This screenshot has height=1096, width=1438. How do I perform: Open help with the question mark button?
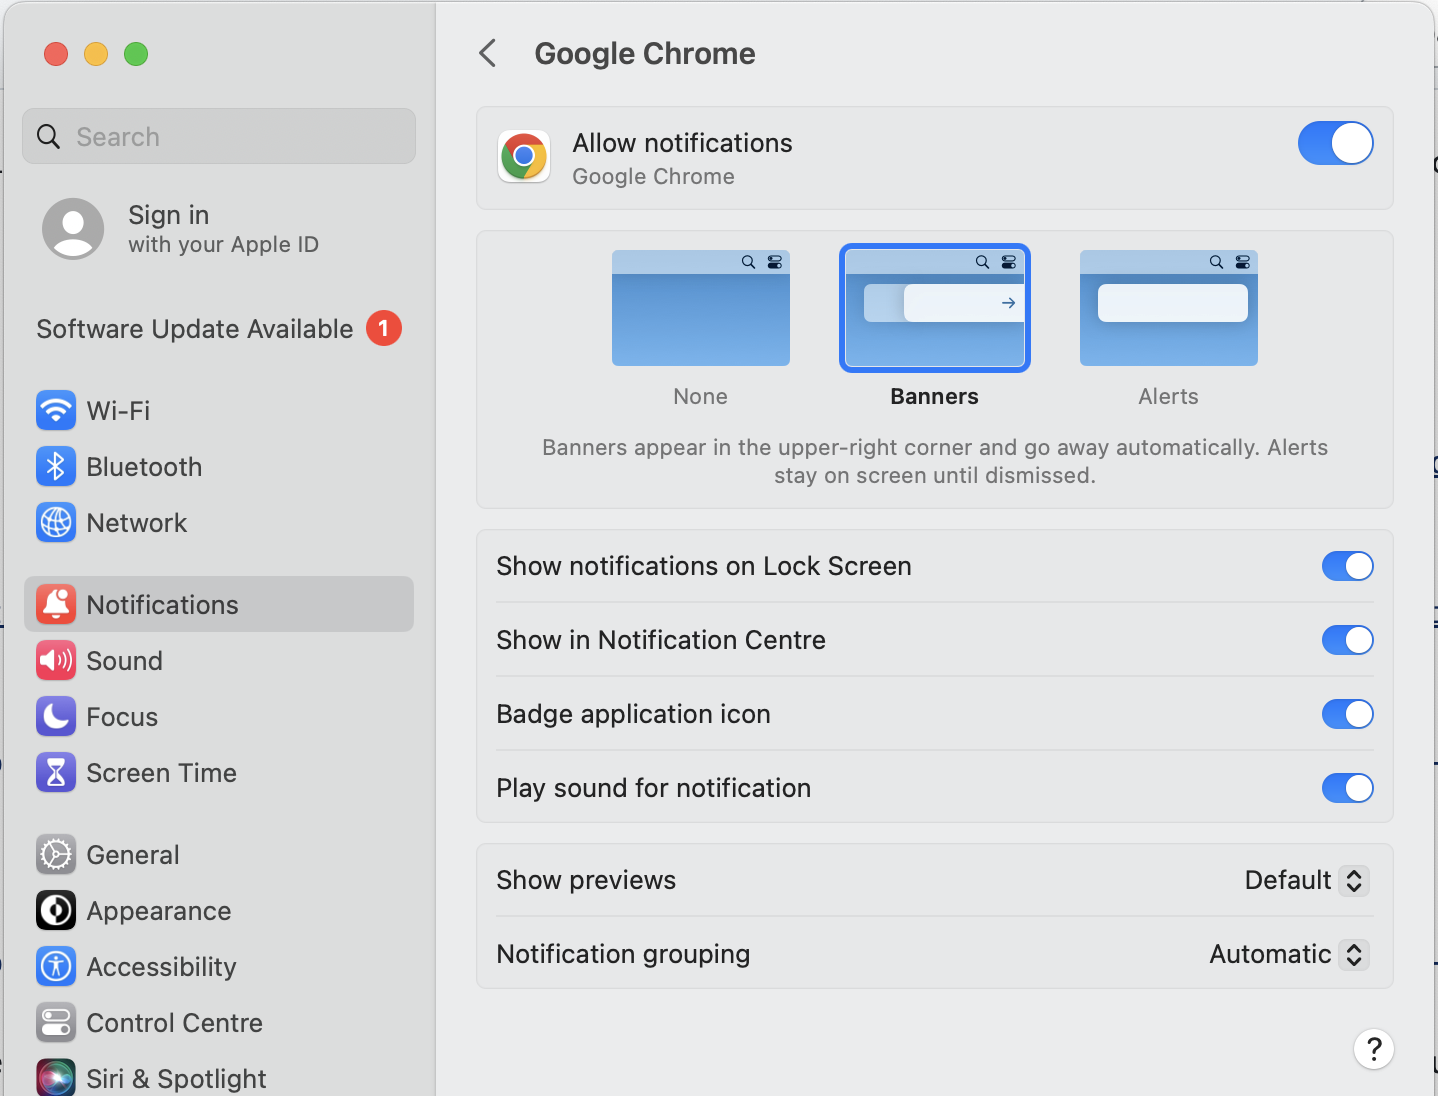(x=1373, y=1049)
